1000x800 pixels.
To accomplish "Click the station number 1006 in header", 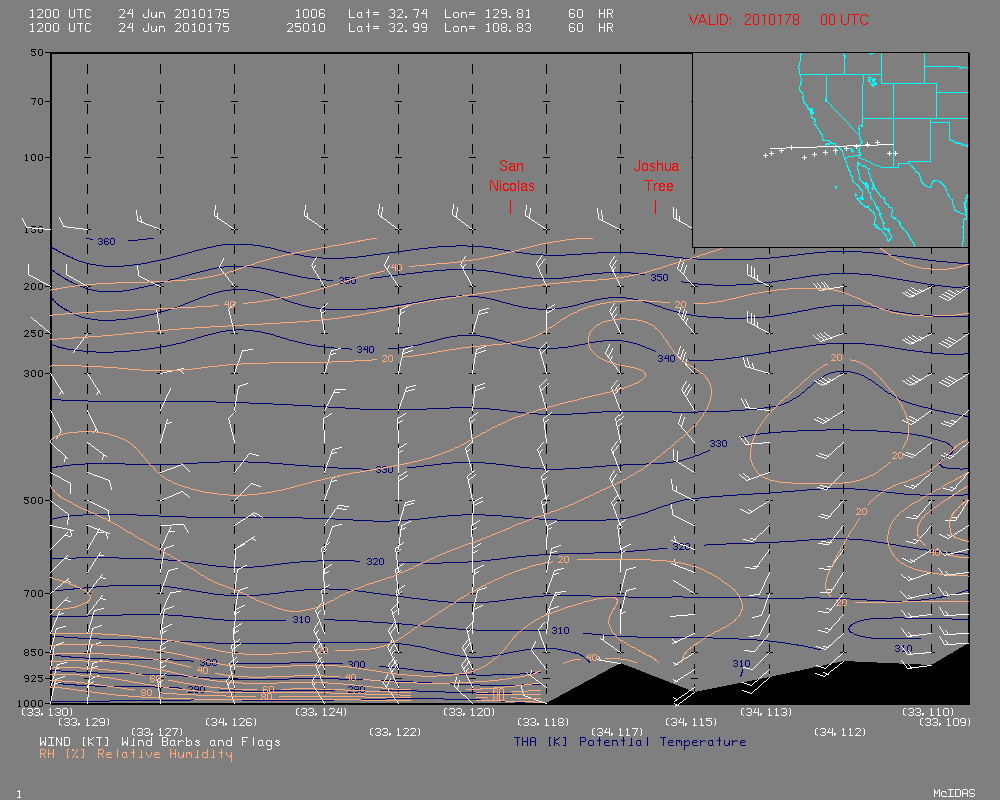I will (310, 13).
